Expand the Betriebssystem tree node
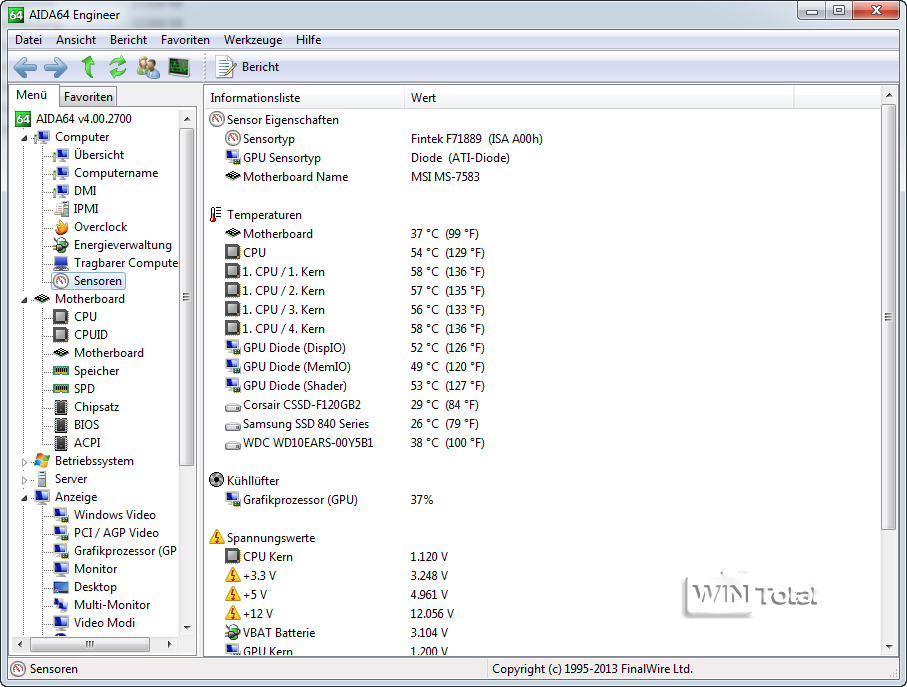The height and width of the screenshot is (687, 907). coord(24,461)
